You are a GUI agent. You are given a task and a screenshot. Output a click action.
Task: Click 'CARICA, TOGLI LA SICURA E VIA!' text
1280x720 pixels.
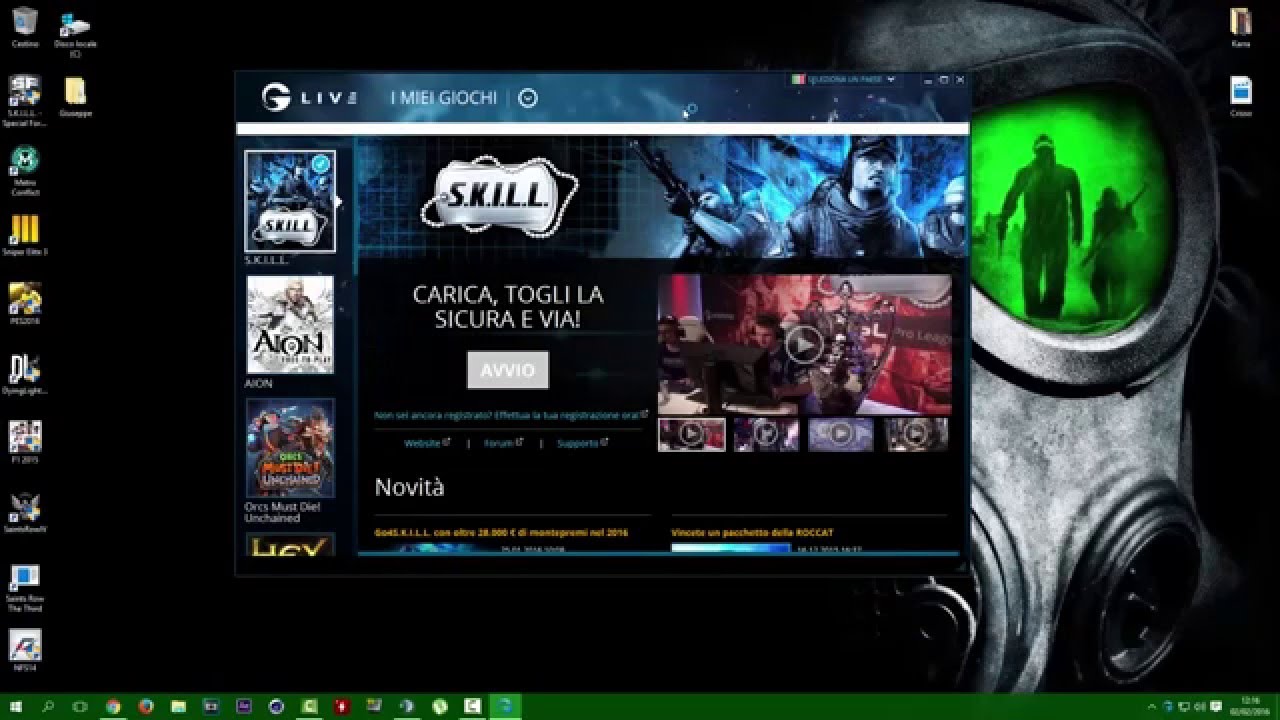(x=508, y=307)
